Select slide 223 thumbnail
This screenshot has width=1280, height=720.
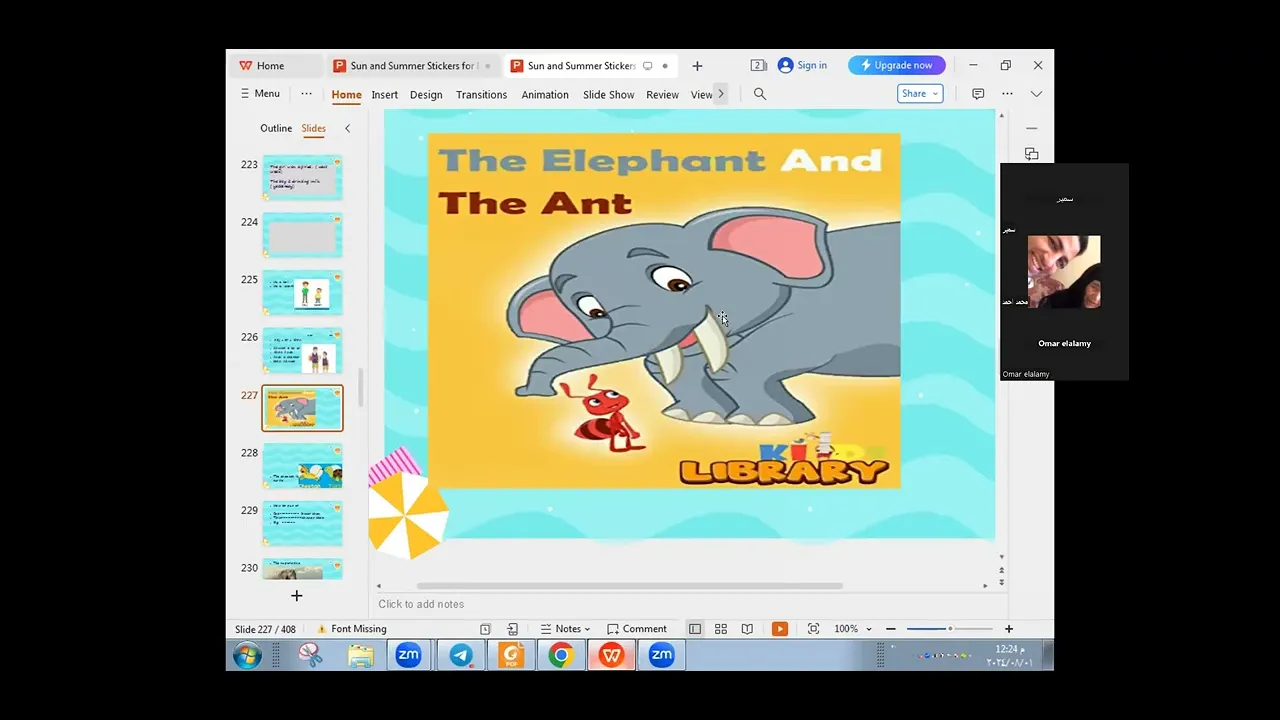coord(303,178)
